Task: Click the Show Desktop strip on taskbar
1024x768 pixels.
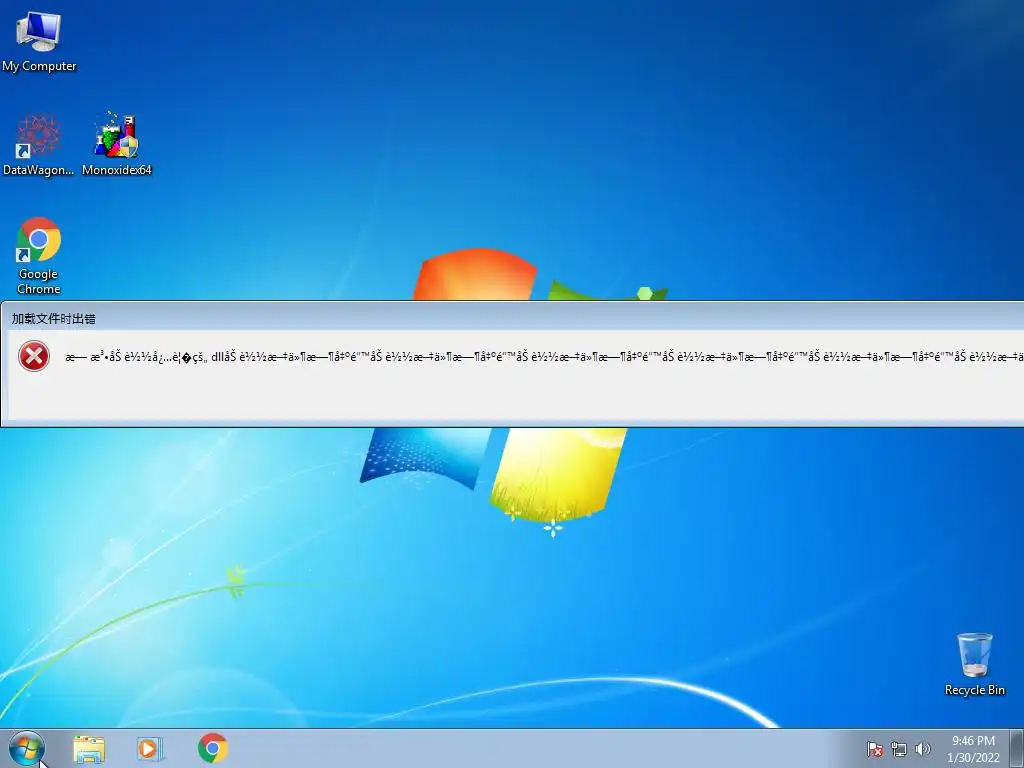Action: (x=1017, y=748)
